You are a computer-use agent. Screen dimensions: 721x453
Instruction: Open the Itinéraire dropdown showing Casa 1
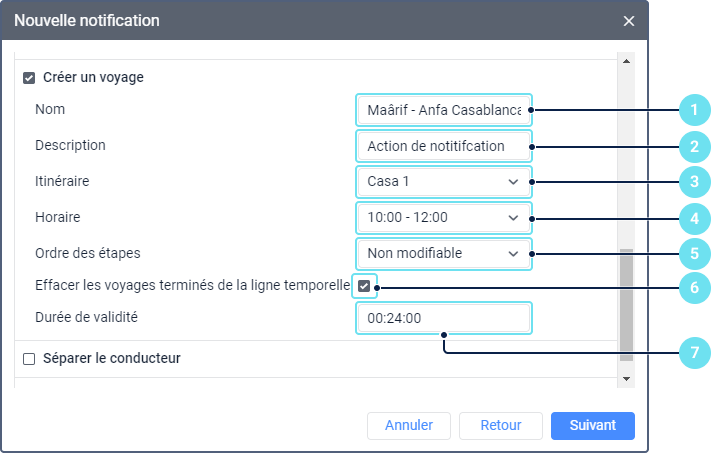click(444, 182)
